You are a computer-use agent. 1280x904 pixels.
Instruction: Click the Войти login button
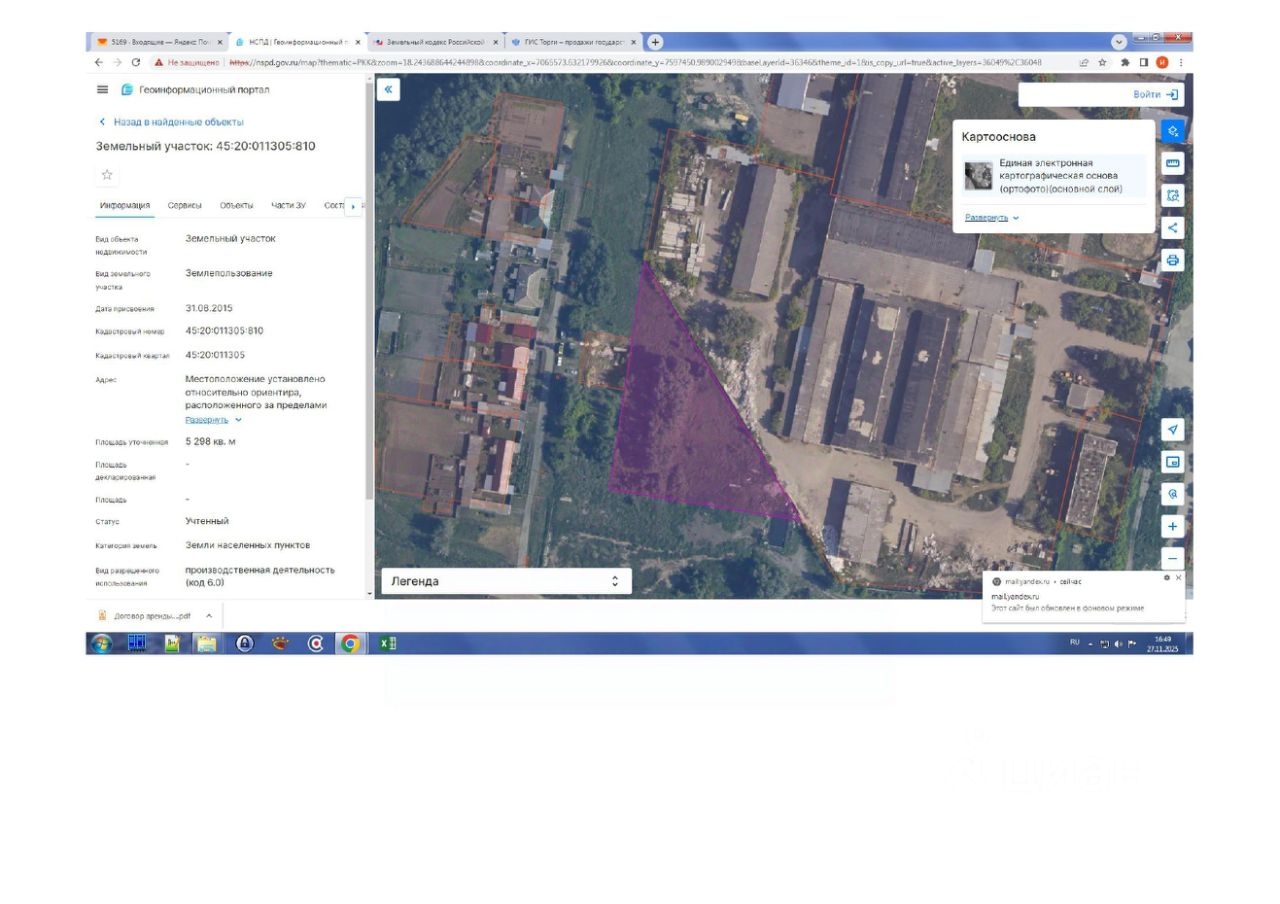[x=1157, y=94]
